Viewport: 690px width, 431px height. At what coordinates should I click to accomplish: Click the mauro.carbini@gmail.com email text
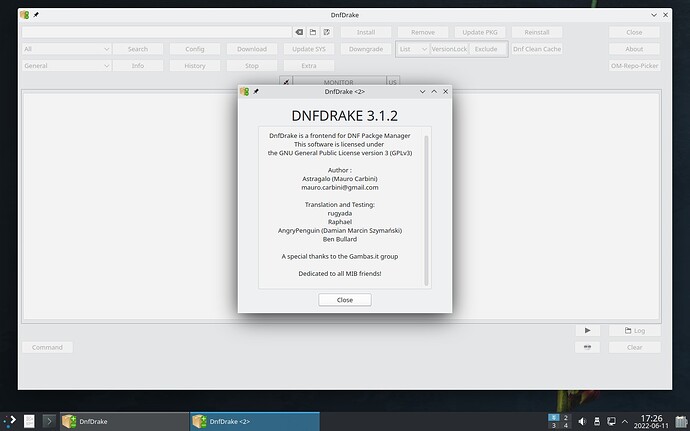[x=340, y=188]
